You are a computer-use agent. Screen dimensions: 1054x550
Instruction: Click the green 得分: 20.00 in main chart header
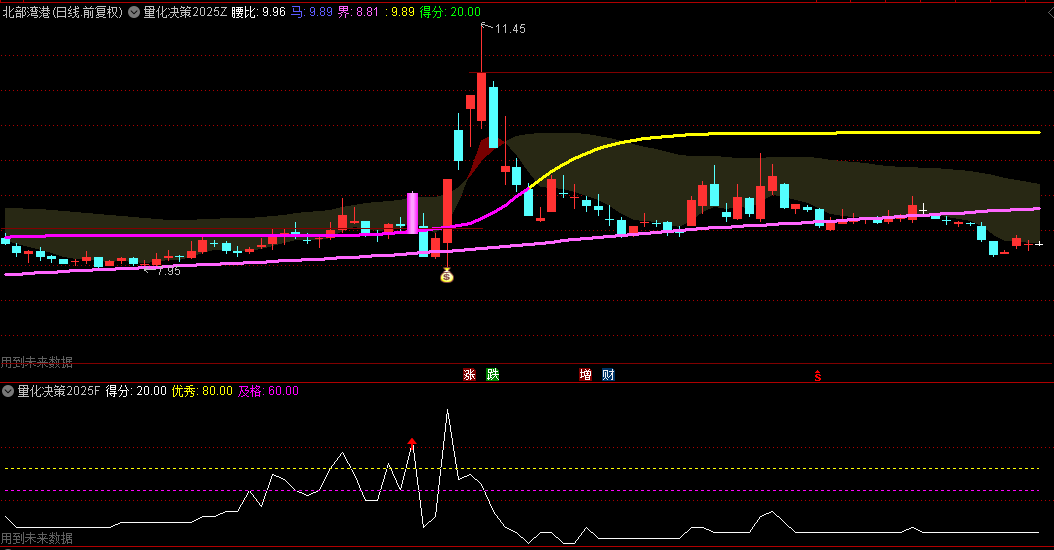coord(450,12)
